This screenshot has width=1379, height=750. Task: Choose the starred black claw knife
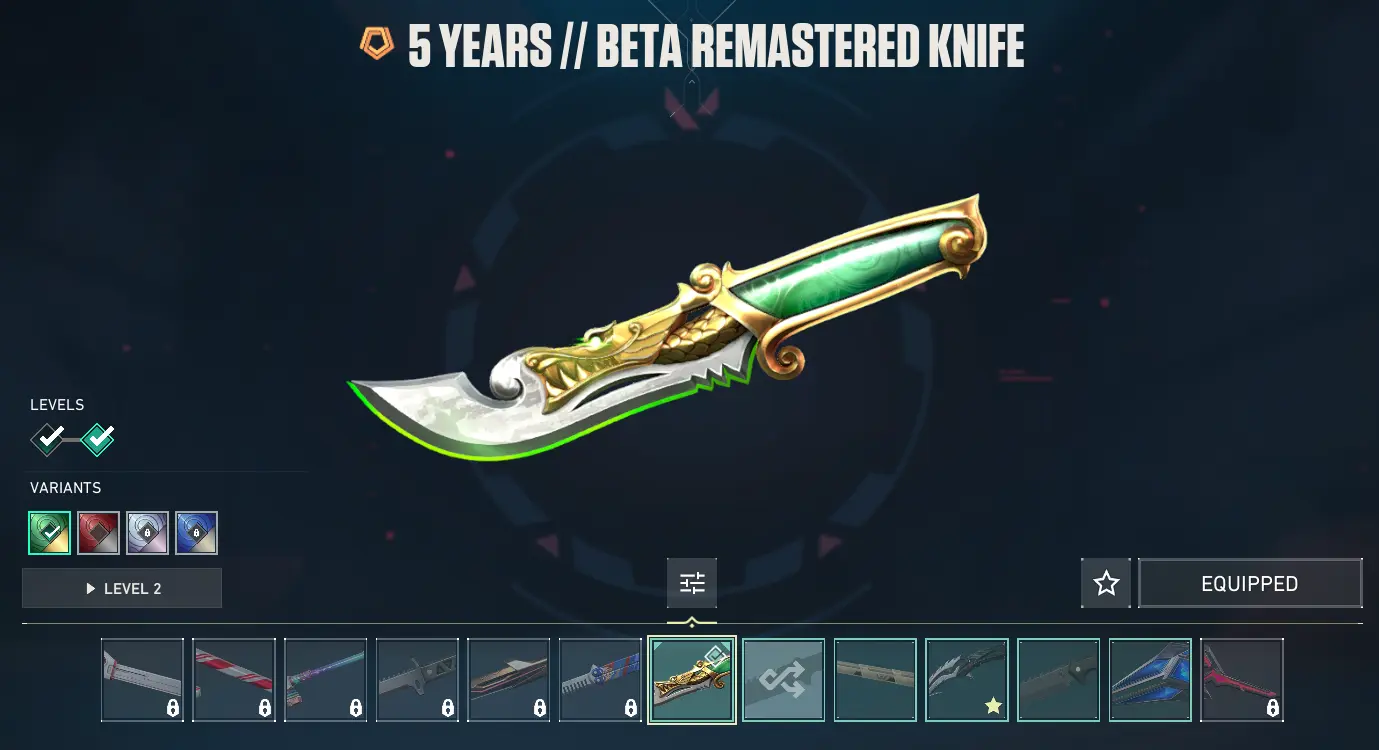pos(967,680)
